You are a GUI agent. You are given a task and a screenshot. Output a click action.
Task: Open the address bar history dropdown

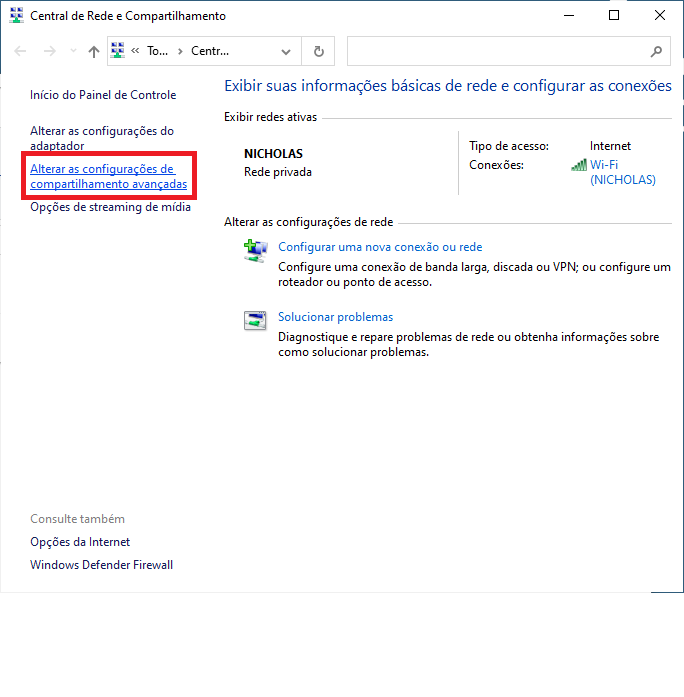286,51
